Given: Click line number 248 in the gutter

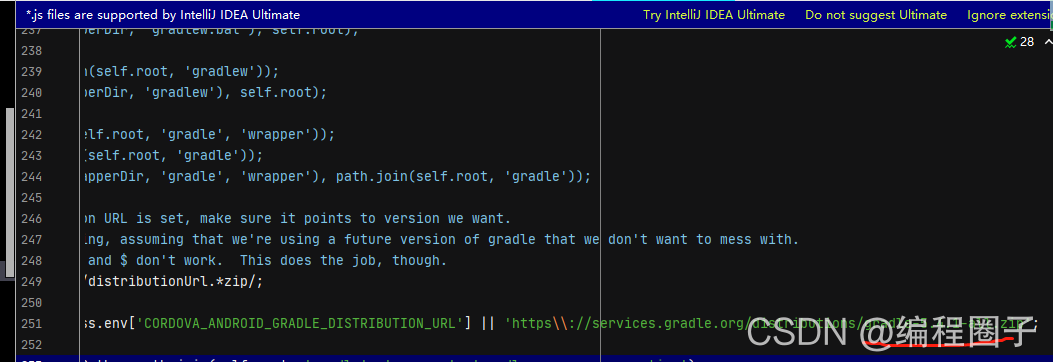Looking at the screenshot, I should 32,260.
